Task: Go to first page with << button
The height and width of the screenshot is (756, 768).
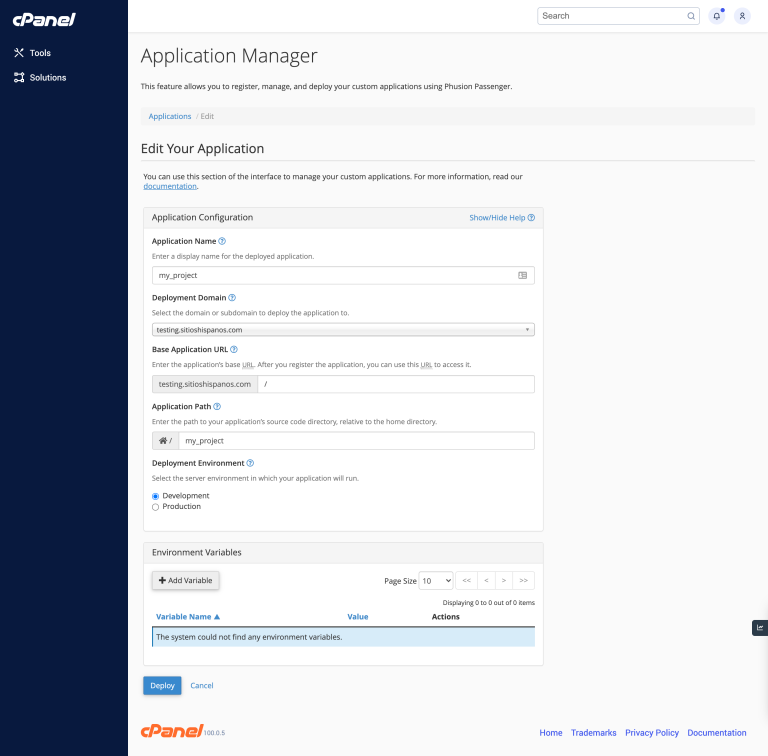Action: point(466,580)
